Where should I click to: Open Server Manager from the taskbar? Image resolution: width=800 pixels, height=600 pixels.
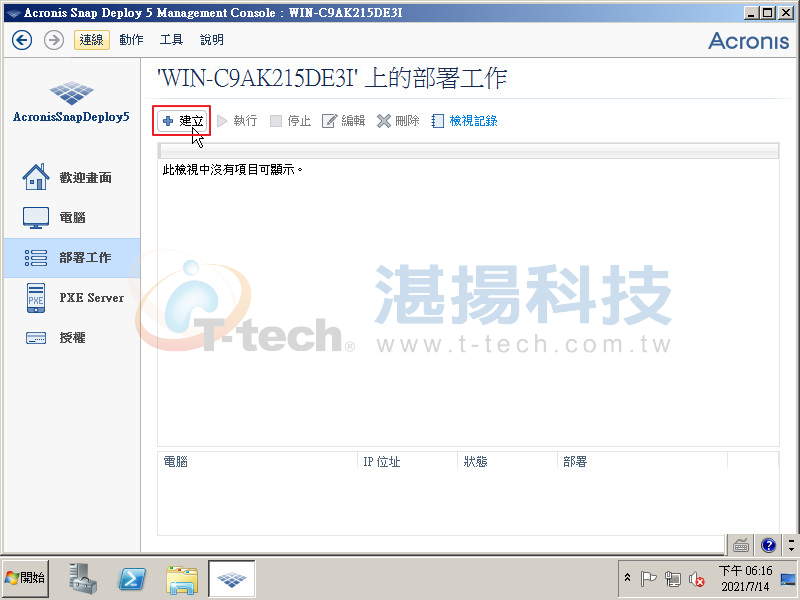83,578
